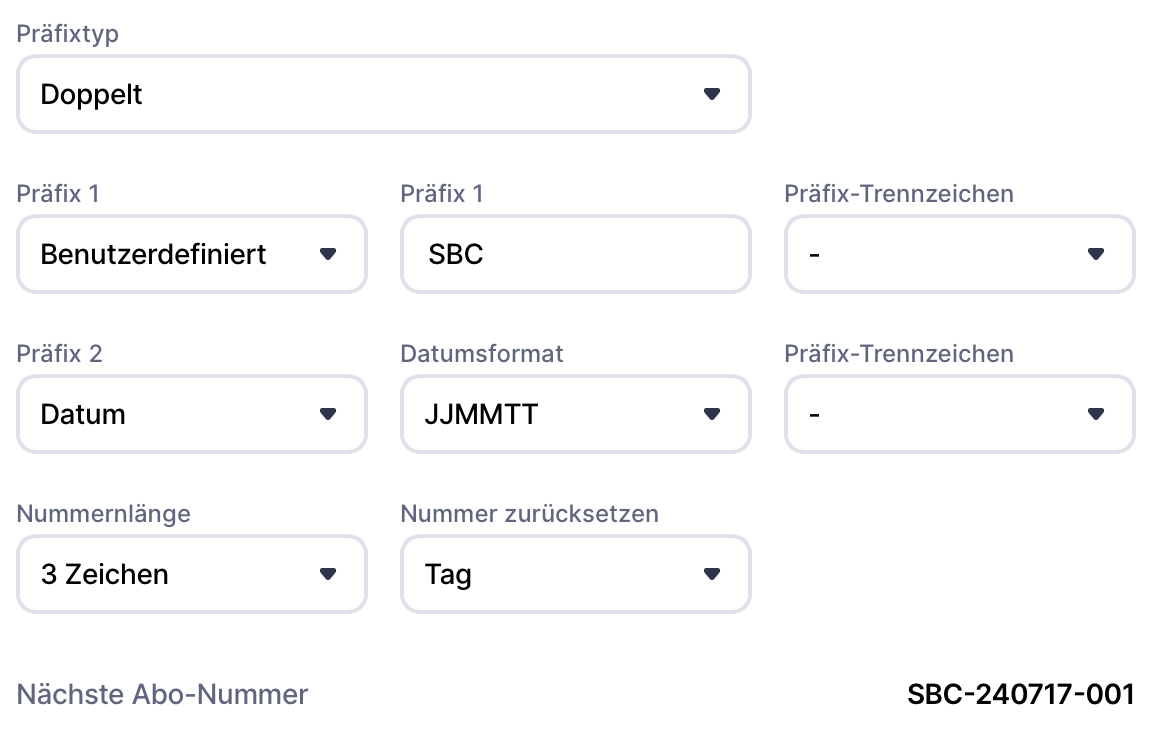The height and width of the screenshot is (742, 1172).
Task: Click the caret icon next to Datum
Action: pos(328,414)
